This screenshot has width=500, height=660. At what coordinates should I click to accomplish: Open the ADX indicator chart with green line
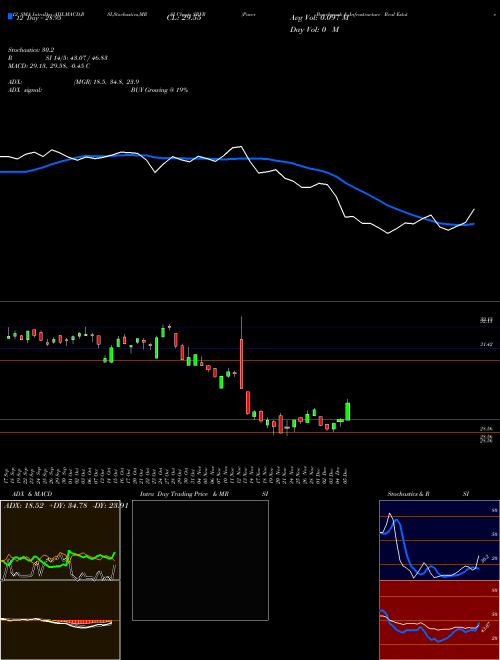click(60, 540)
